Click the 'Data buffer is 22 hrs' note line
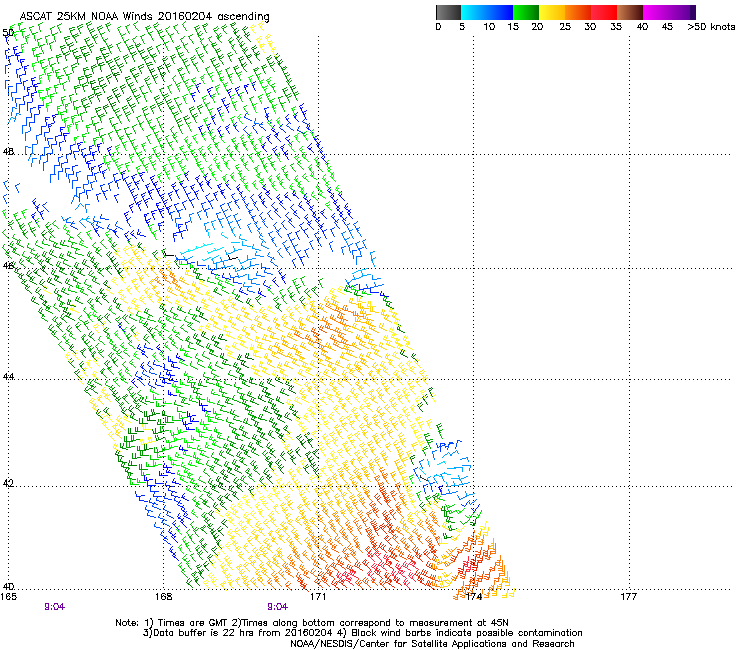This screenshot has height=650, width=740. (x=362, y=633)
